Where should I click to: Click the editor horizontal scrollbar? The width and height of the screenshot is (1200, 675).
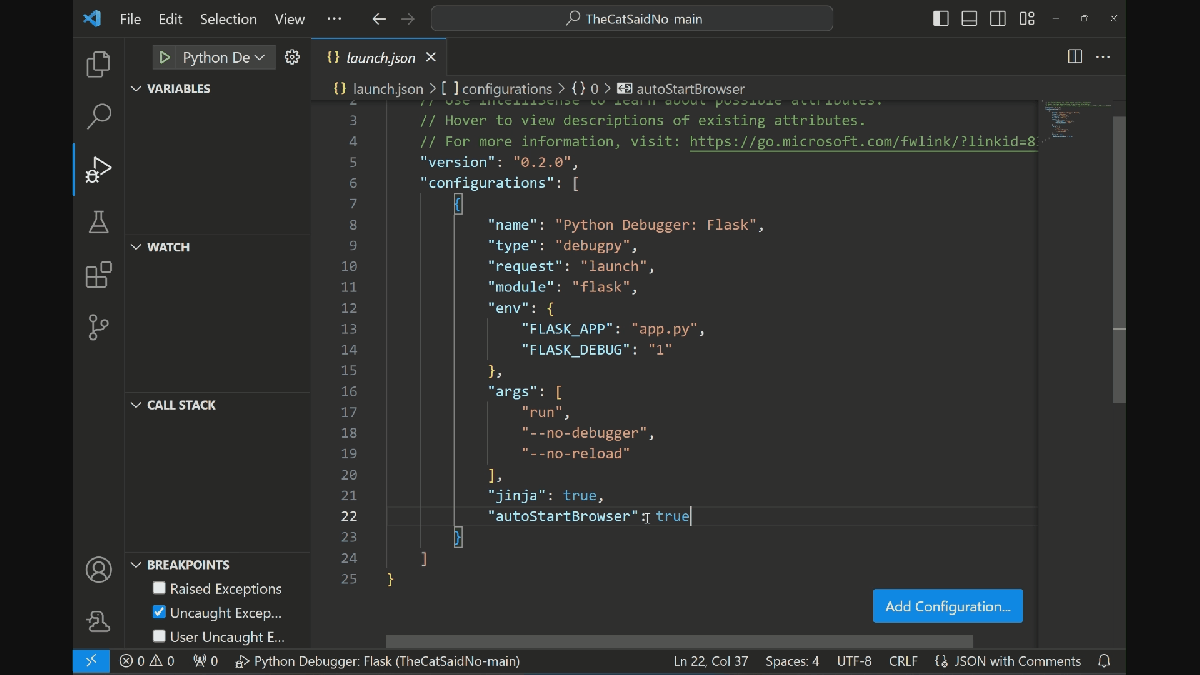pyautogui.click(x=679, y=641)
